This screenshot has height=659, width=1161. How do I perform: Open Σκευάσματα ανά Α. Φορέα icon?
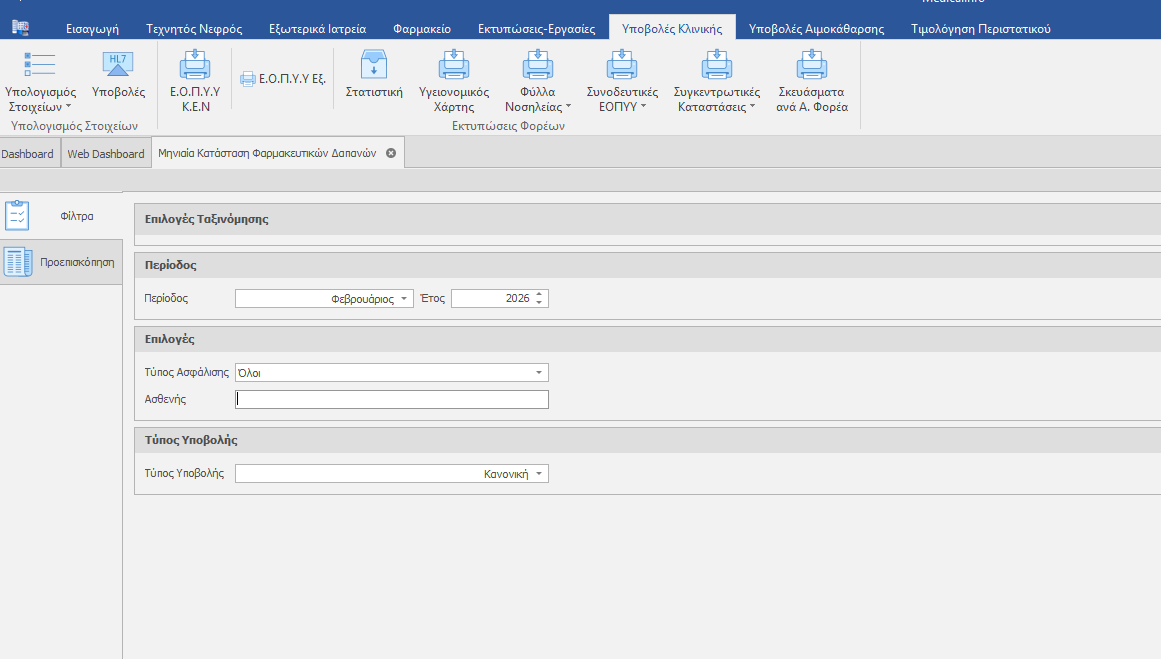coord(811,66)
